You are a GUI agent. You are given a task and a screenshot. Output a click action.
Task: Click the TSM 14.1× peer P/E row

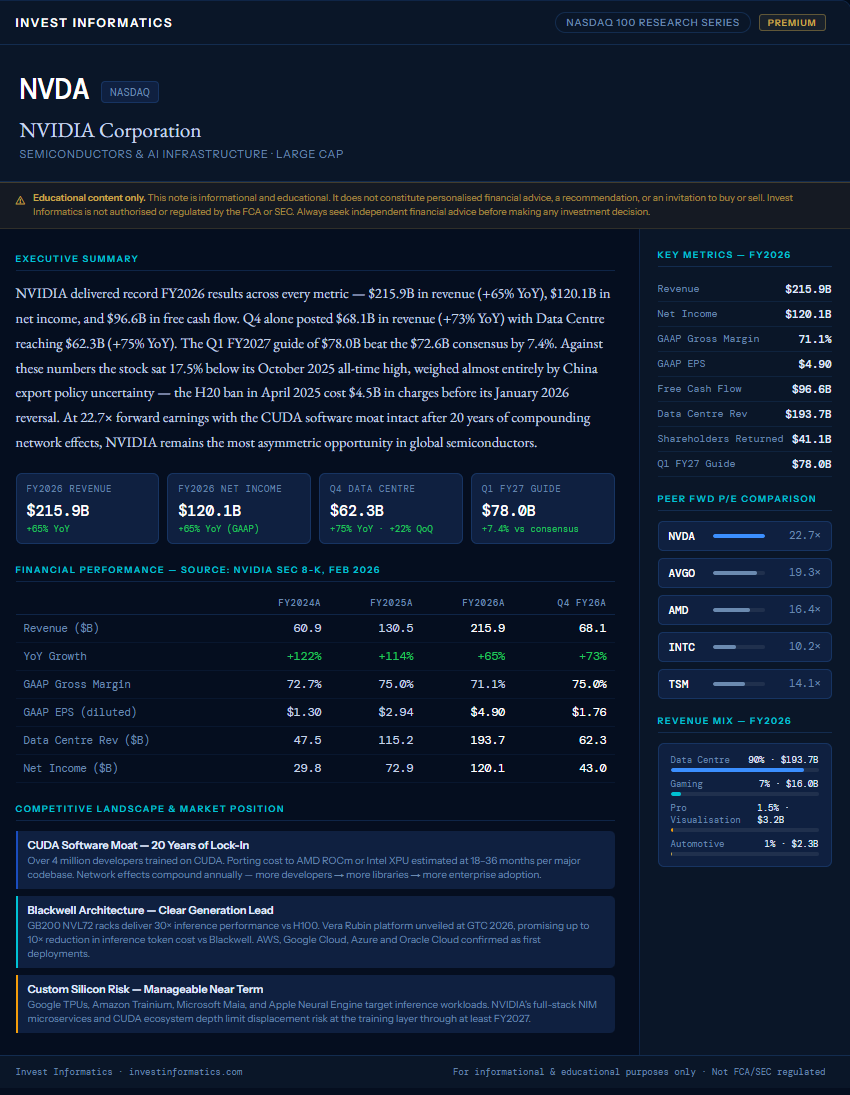point(745,684)
